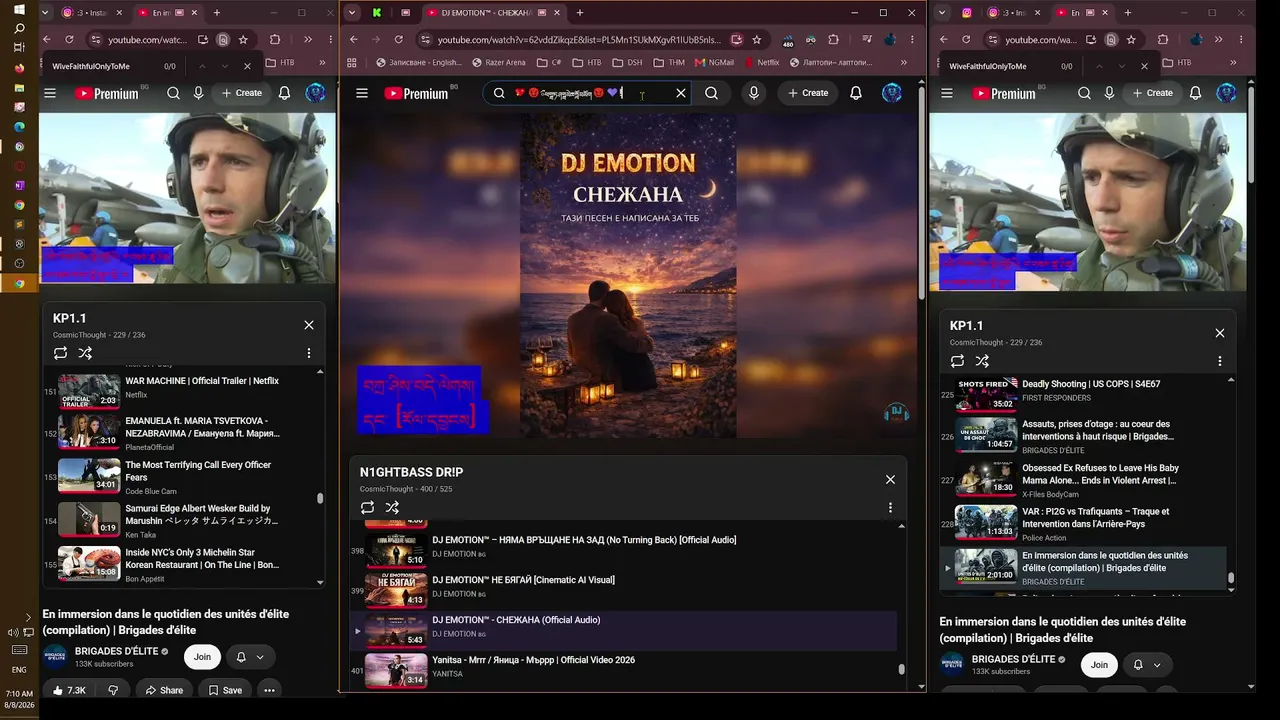Open notifications bell in center YouTube window
This screenshot has height=720, width=1280.
click(x=856, y=93)
